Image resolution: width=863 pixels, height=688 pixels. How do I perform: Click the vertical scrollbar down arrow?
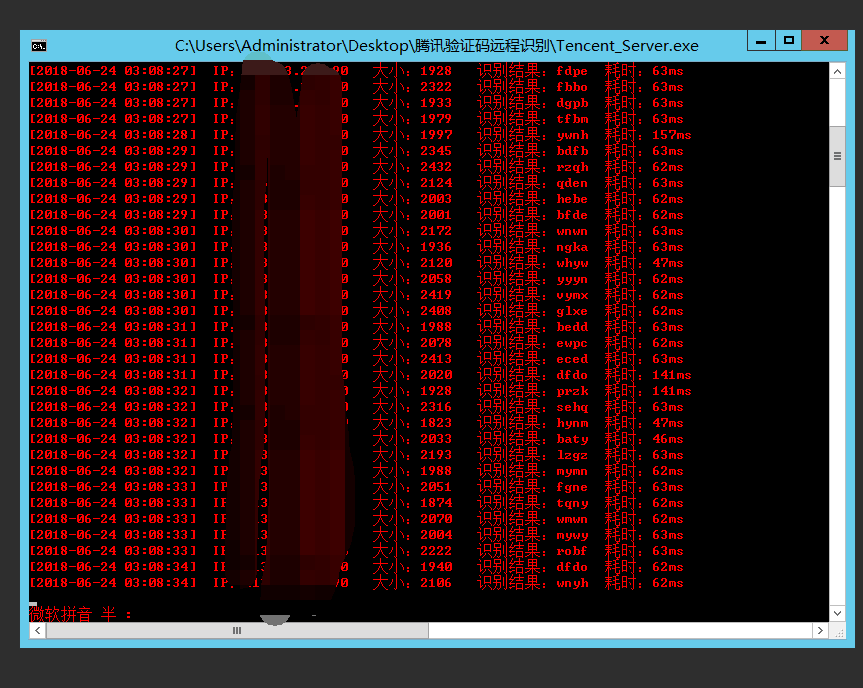[x=837, y=613]
